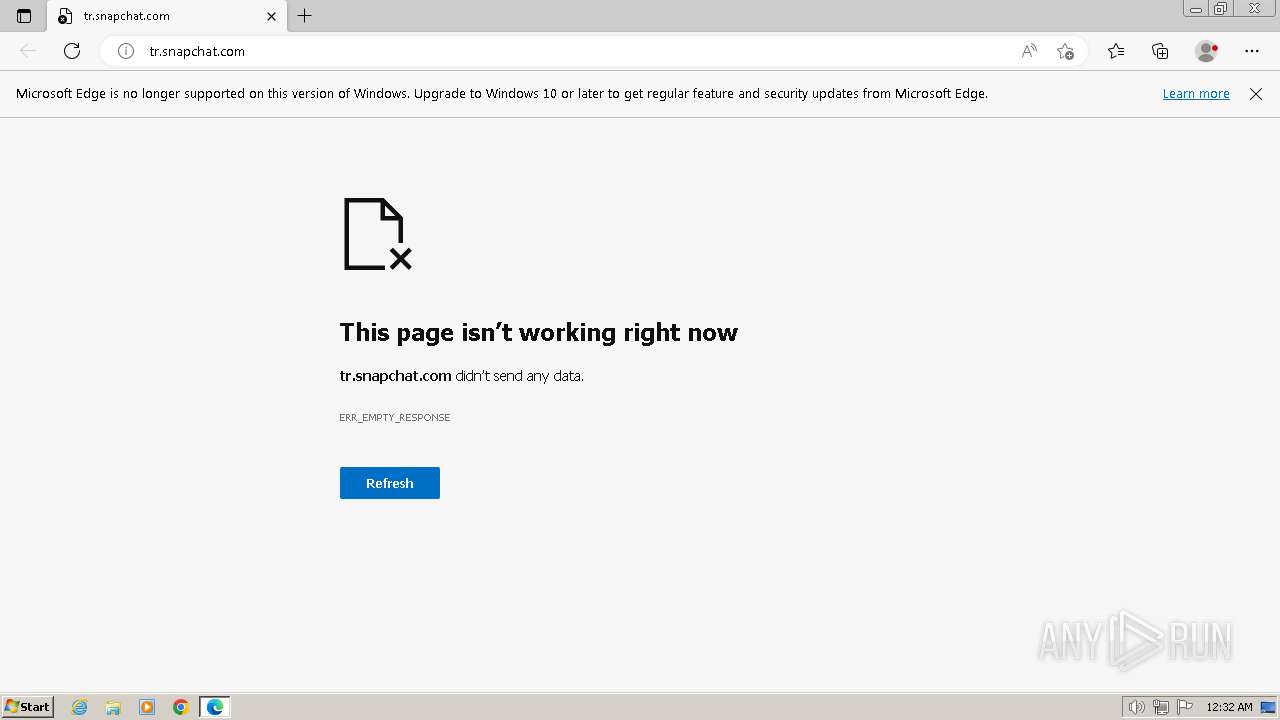Click the blue Refresh button
Screen dimensions: 1280x720
point(390,483)
